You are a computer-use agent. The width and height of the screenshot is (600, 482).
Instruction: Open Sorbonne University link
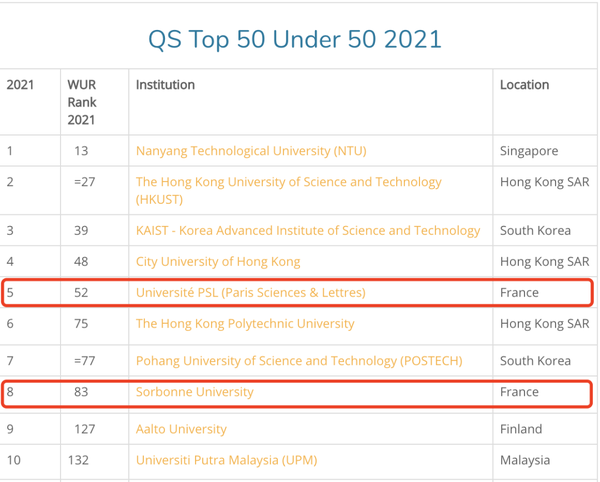pos(194,392)
